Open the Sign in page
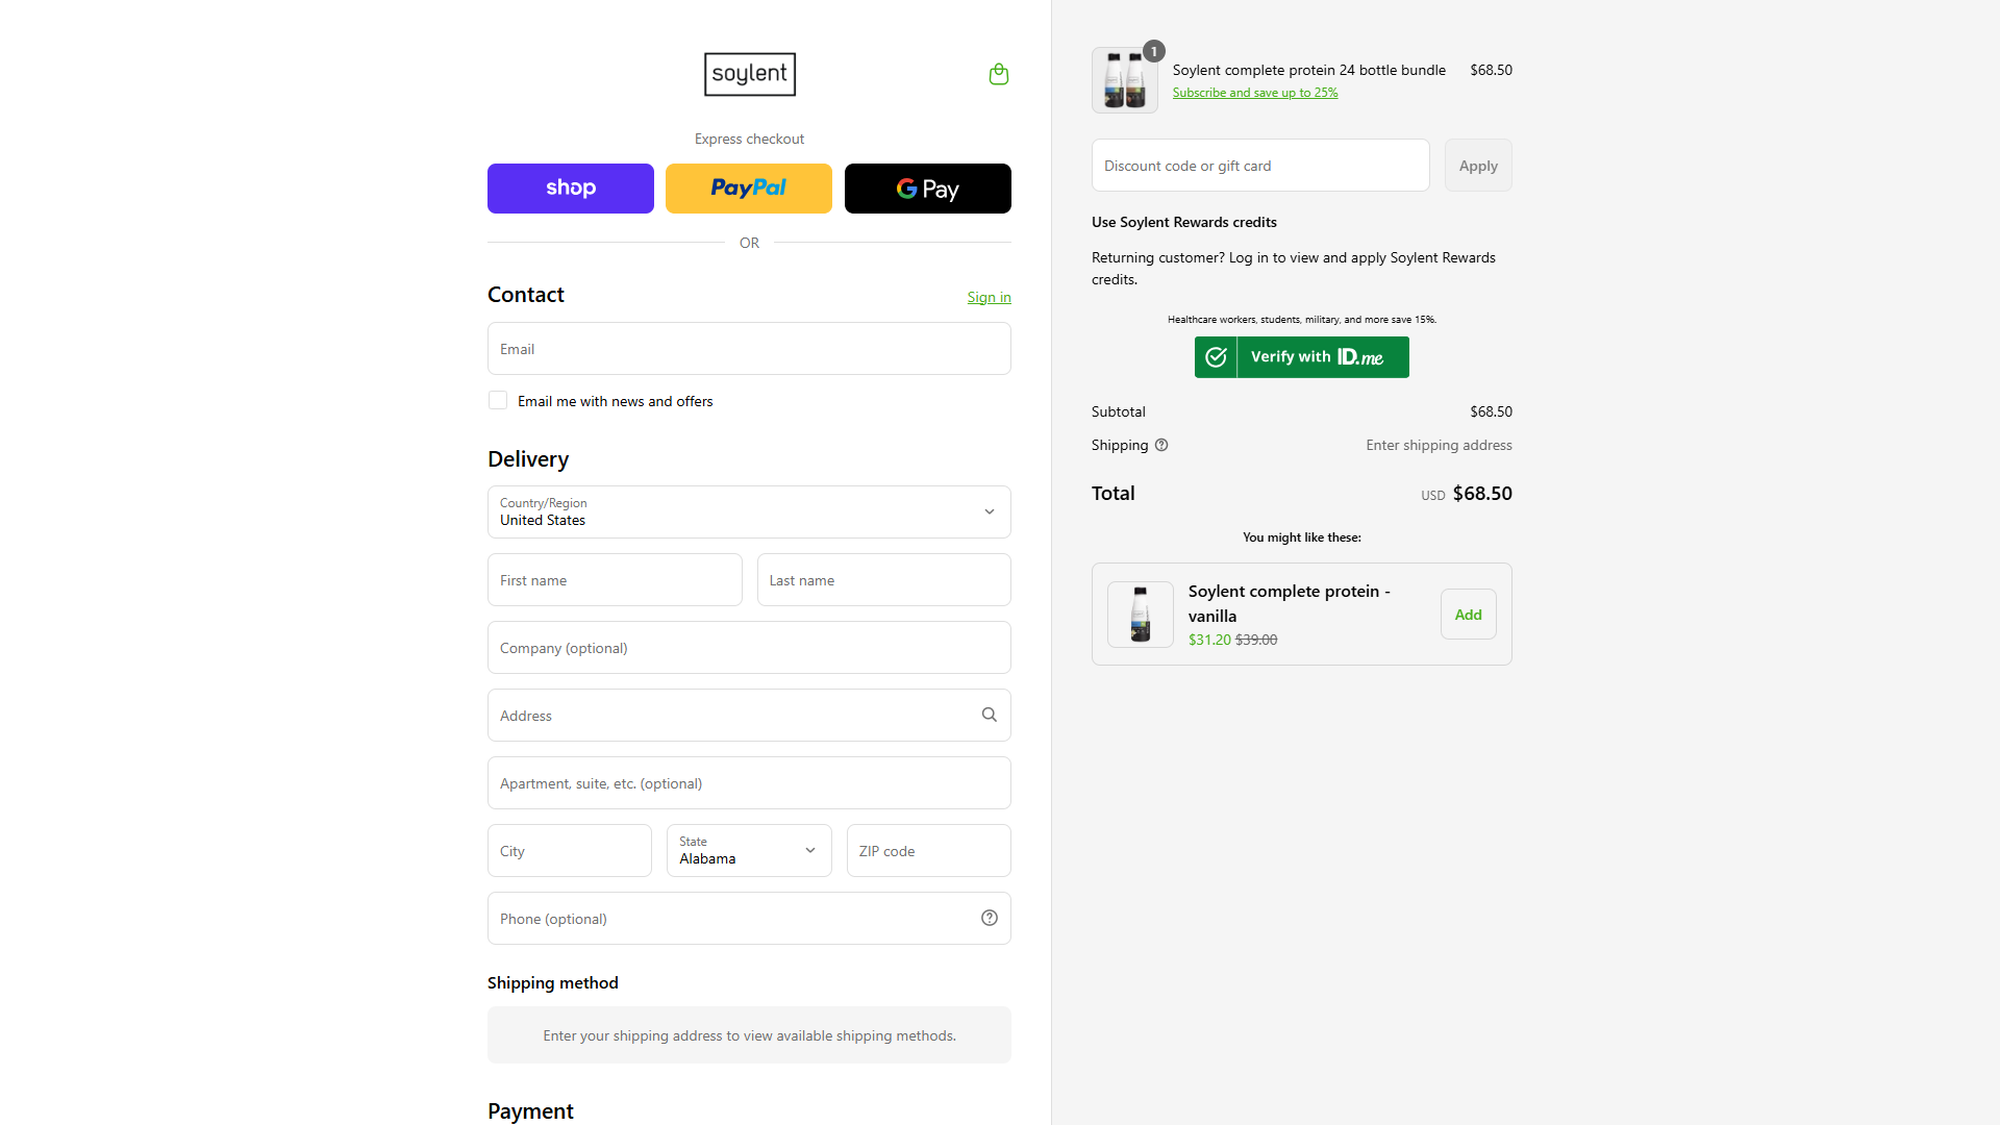The width and height of the screenshot is (2000, 1125). tap(988, 296)
